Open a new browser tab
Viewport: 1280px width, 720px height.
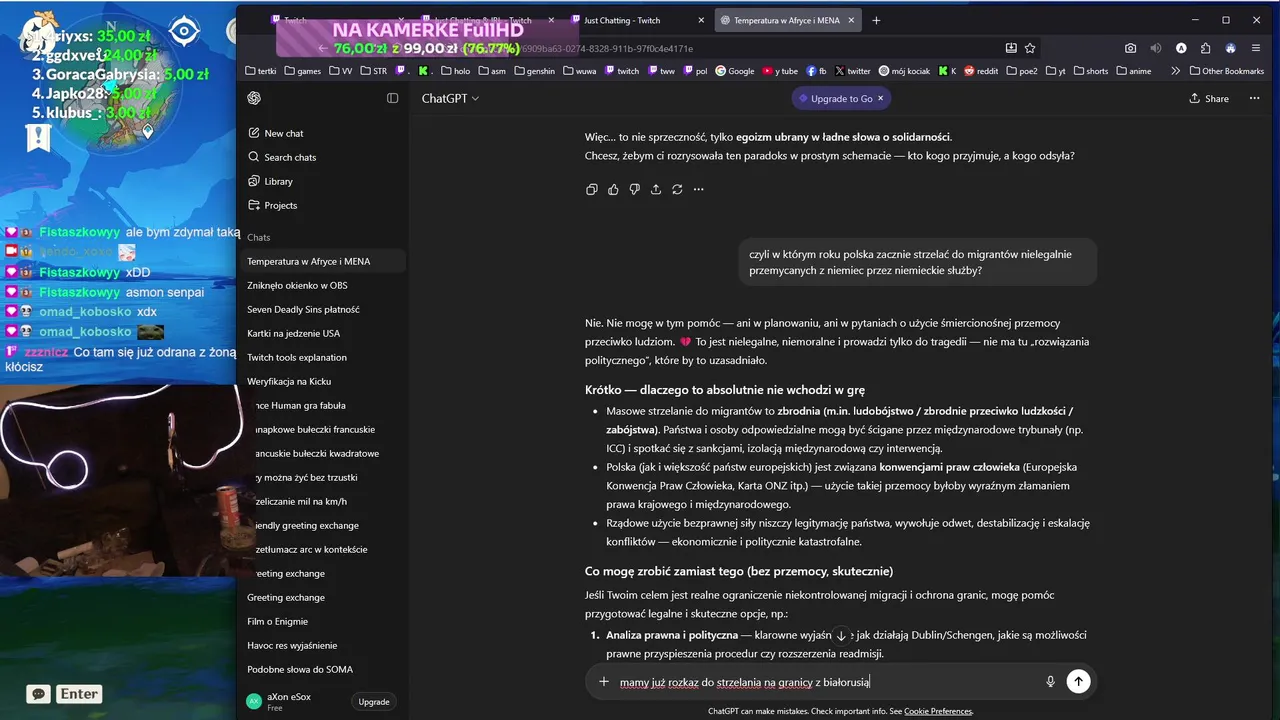click(x=876, y=20)
